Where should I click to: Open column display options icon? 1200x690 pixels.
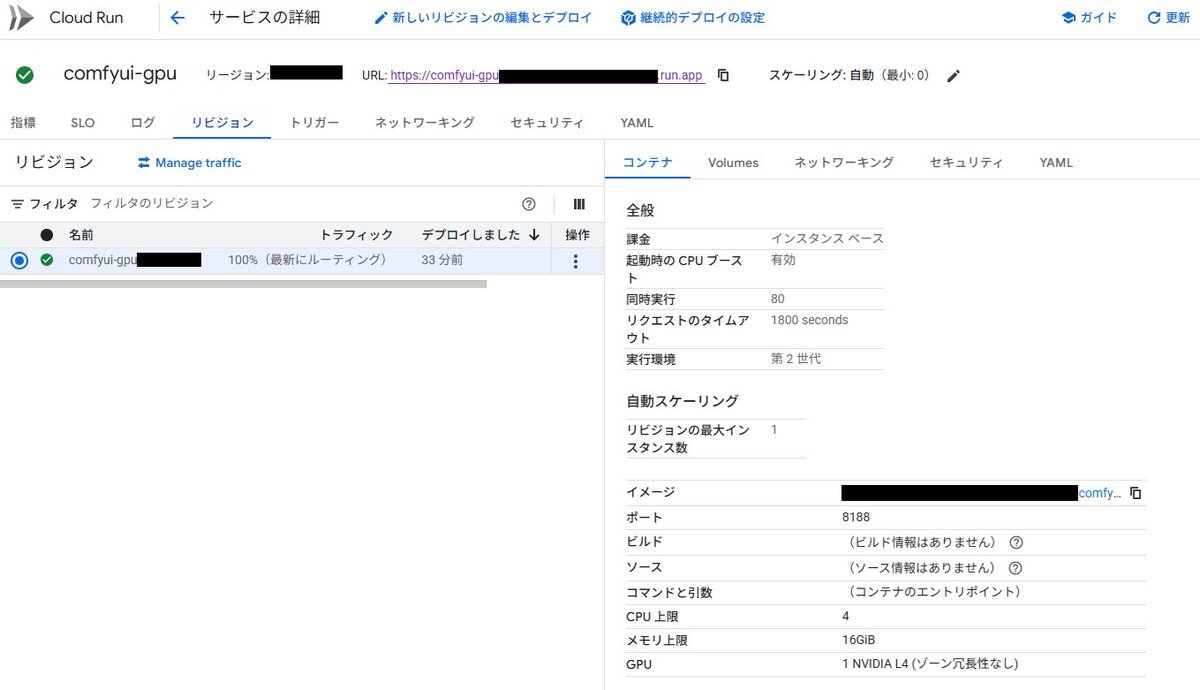tap(579, 204)
